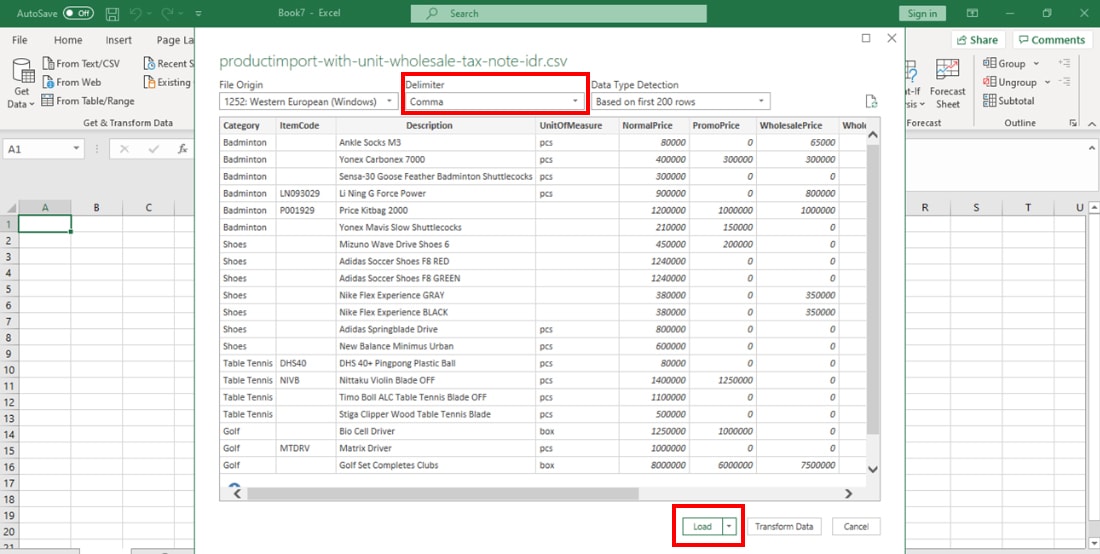The image size is (1100, 554).
Task: Open the Load button dropdown arrow
Action: point(730,527)
